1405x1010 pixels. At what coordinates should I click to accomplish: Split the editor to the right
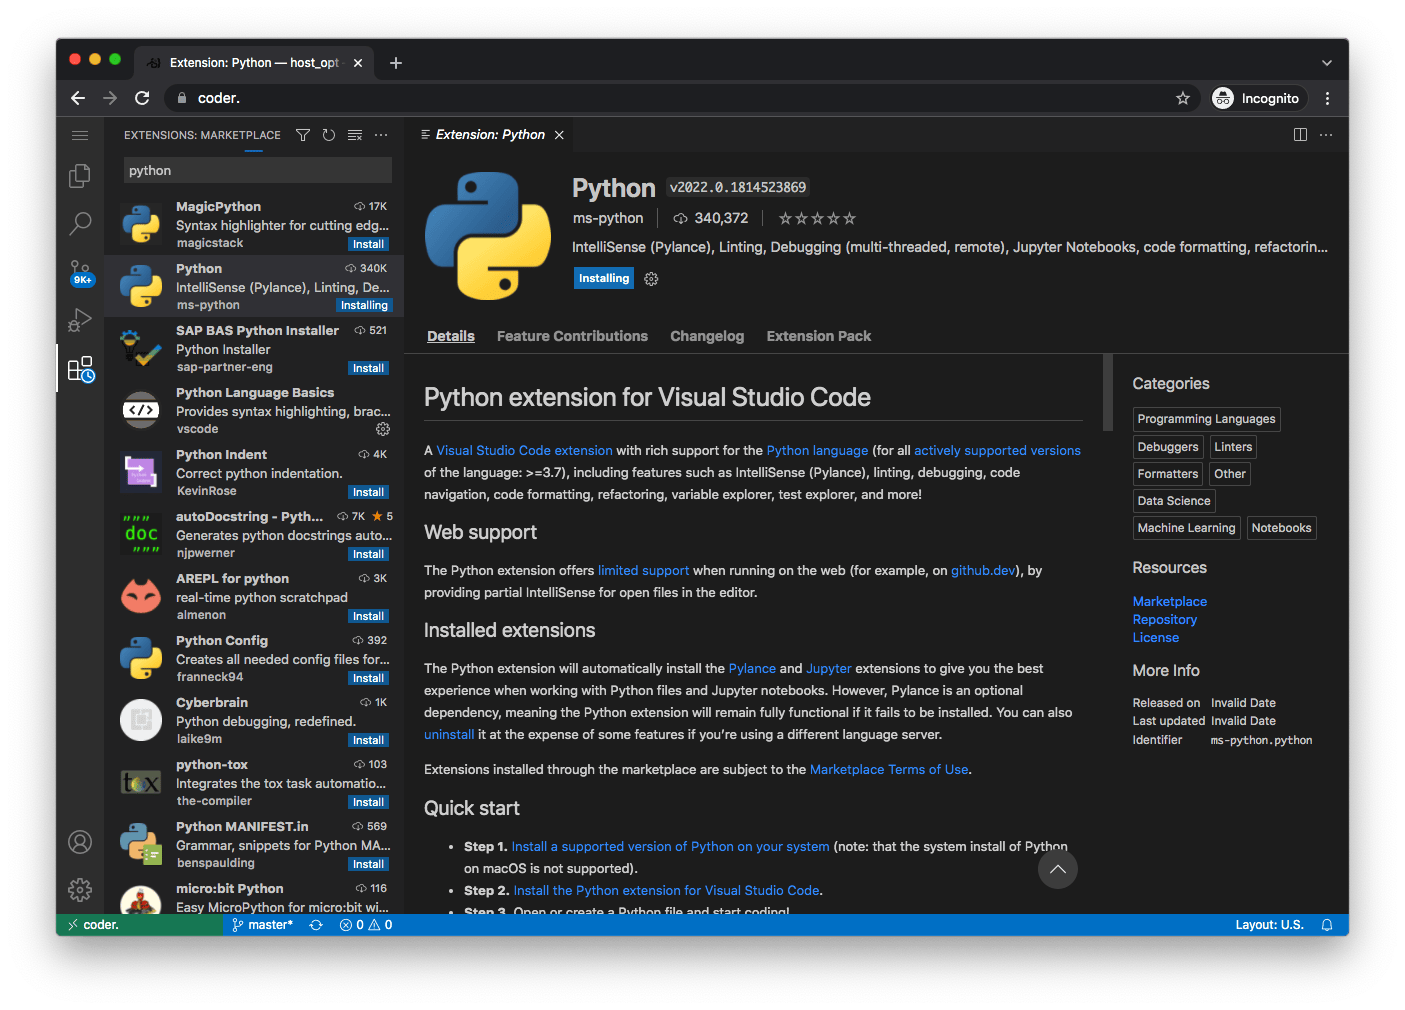[1300, 135]
